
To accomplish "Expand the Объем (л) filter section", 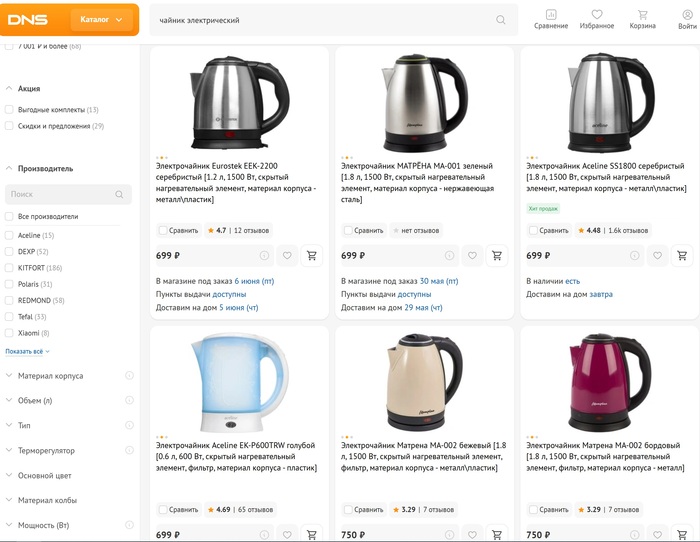I will pyautogui.click(x=10, y=401).
